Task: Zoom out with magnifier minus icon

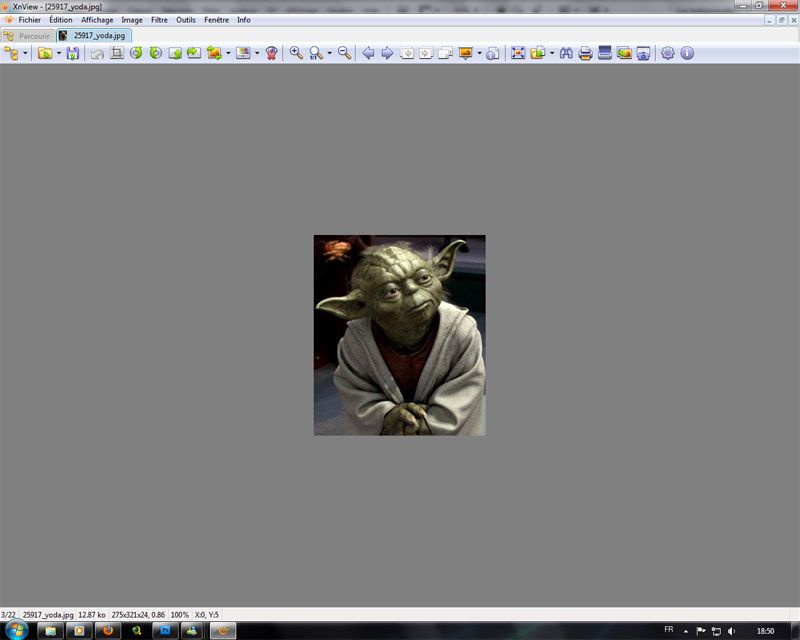Action: point(344,53)
